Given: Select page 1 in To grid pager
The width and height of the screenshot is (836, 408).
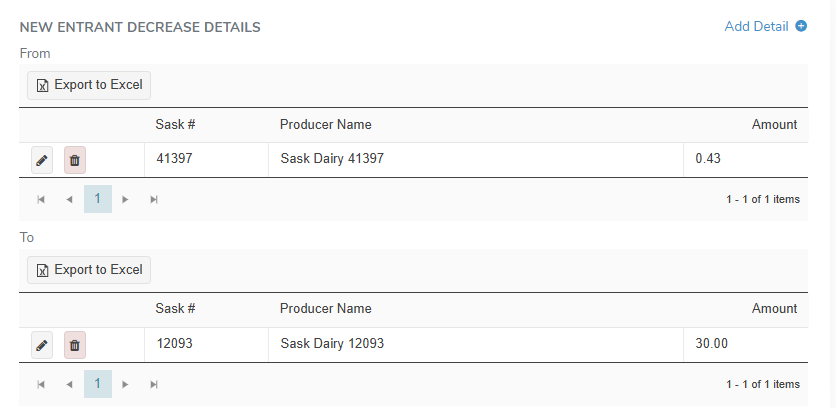Looking at the screenshot, I should coord(97,384).
